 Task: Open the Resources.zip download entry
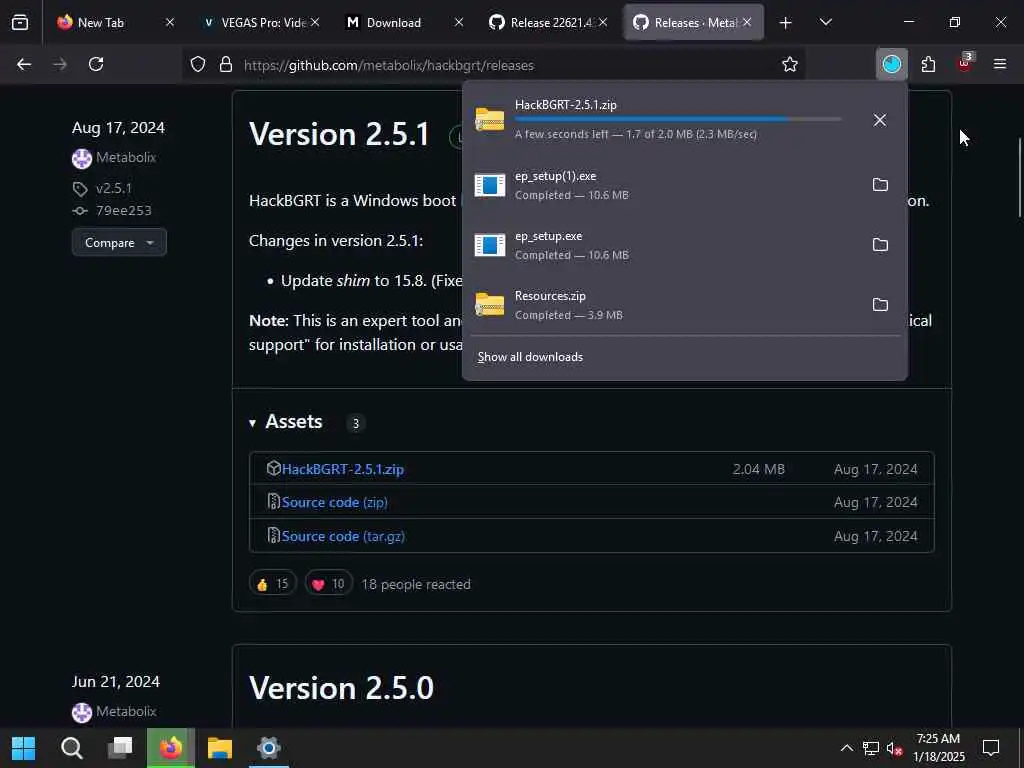tap(664, 305)
